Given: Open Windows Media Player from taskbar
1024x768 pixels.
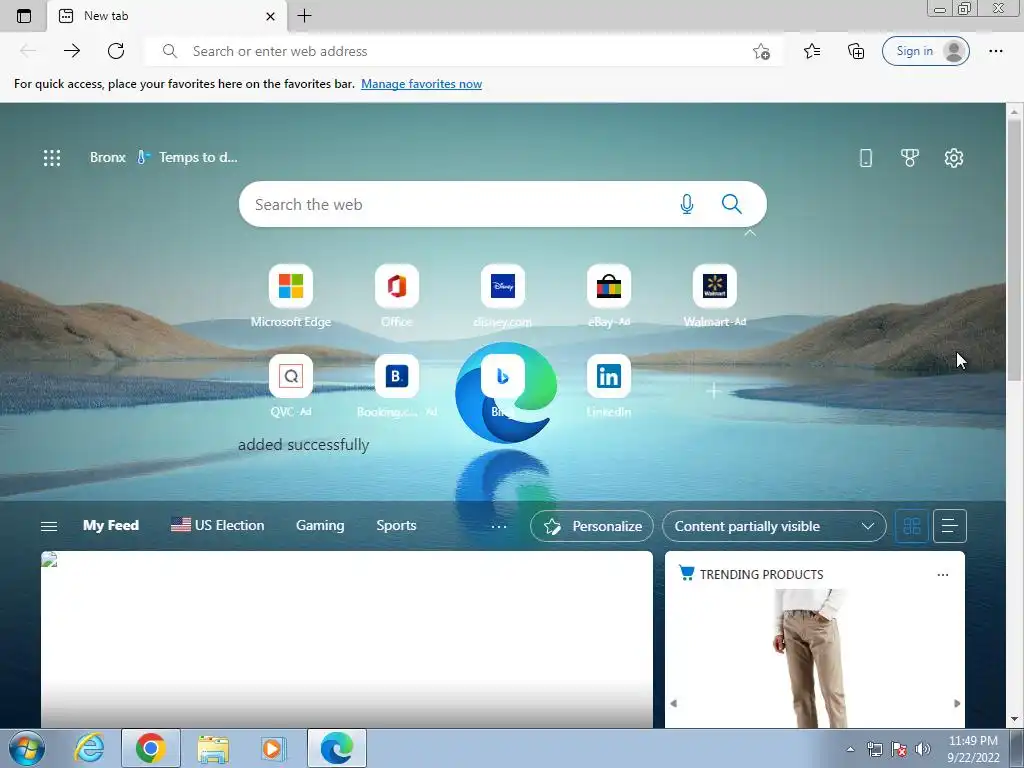Looking at the screenshot, I should 273,748.
